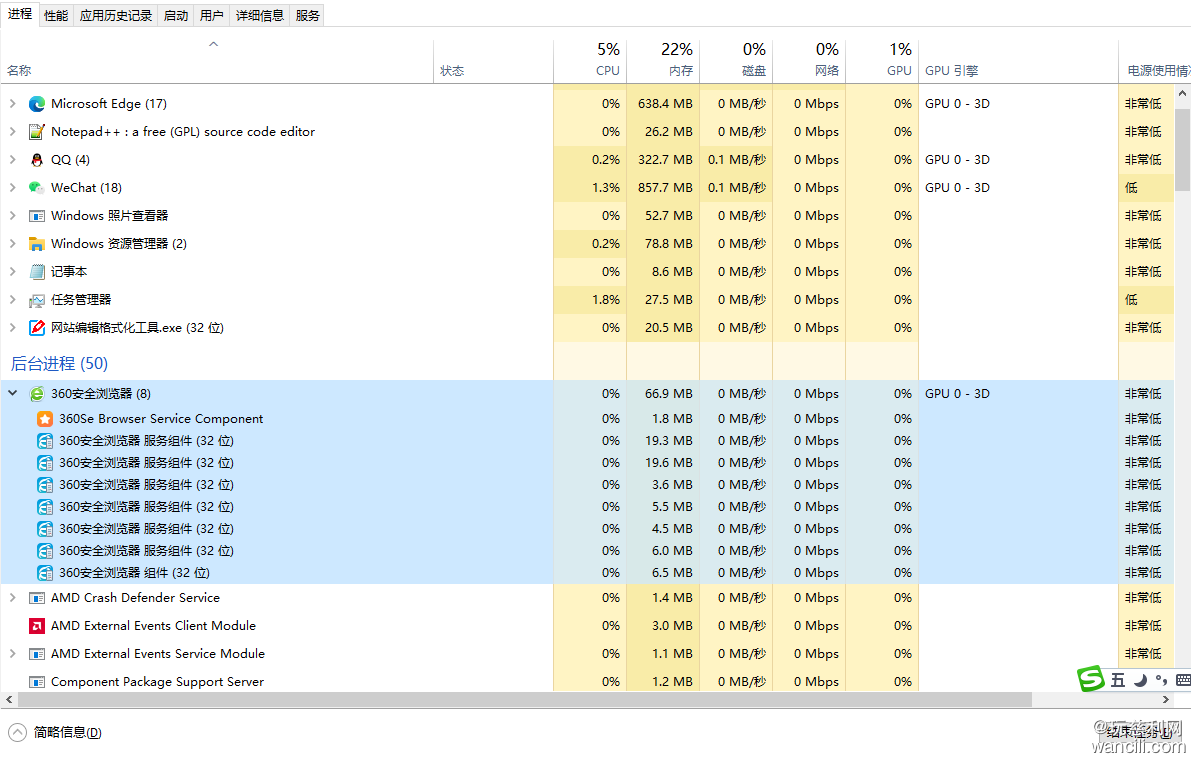Click the Windows 照片查看器 icon
Viewport: 1191px width, 757px height.
[x=36, y=216]
